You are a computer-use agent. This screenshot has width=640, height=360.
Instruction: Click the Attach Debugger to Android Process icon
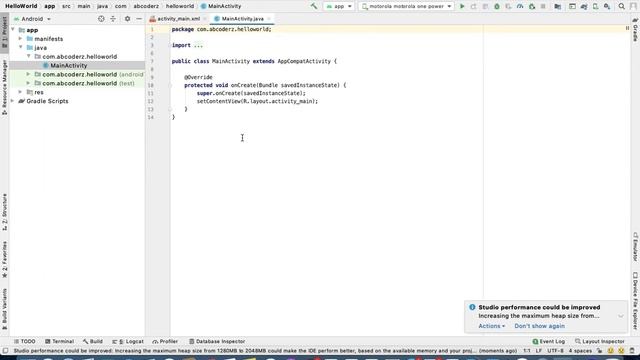532,6
